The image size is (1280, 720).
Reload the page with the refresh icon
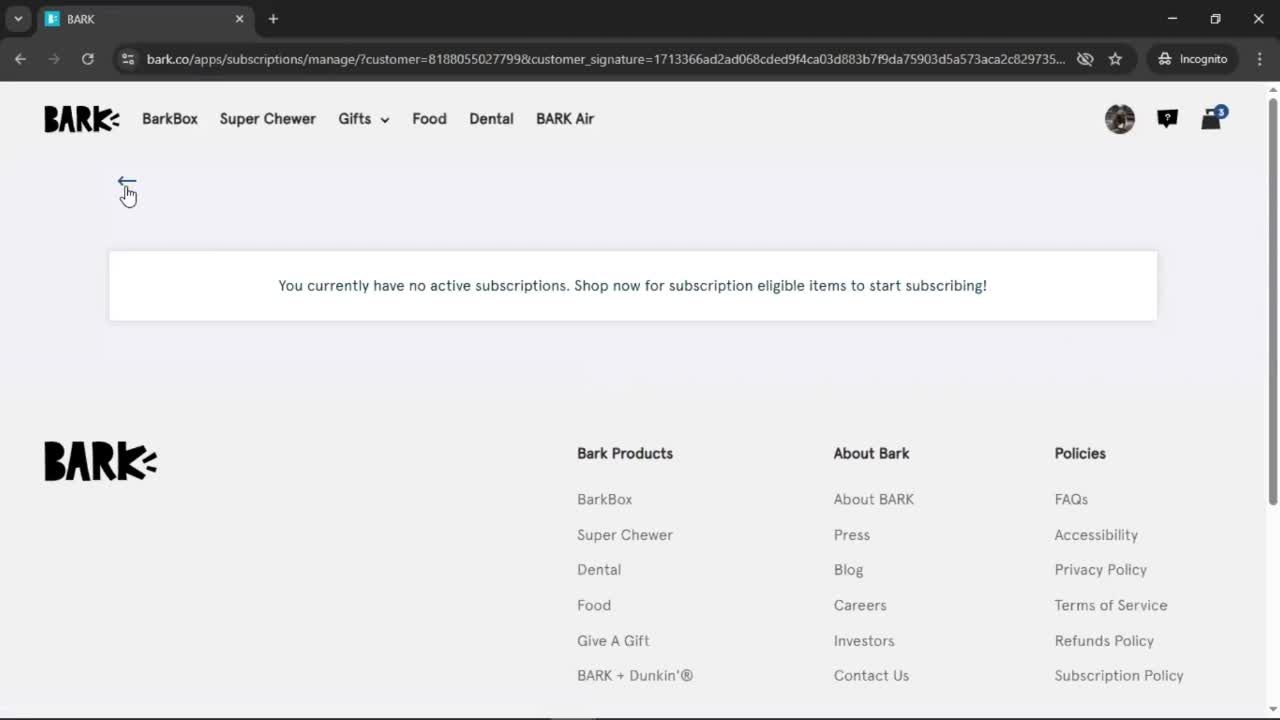click(88, 59)
